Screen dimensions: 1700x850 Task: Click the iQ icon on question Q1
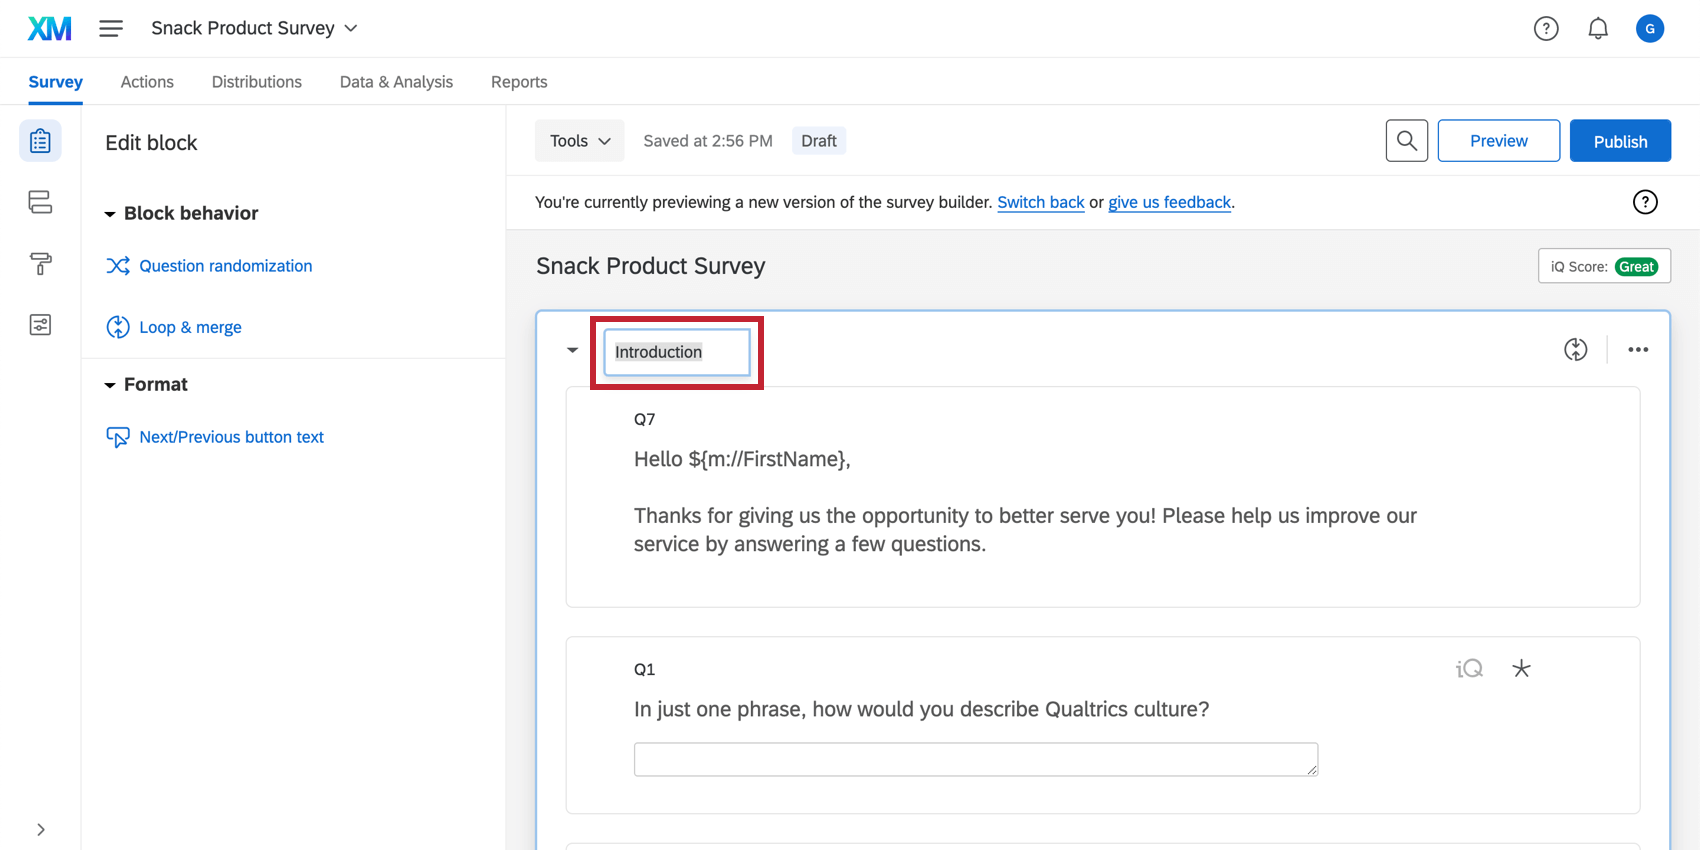click(x=1469, y=669)
